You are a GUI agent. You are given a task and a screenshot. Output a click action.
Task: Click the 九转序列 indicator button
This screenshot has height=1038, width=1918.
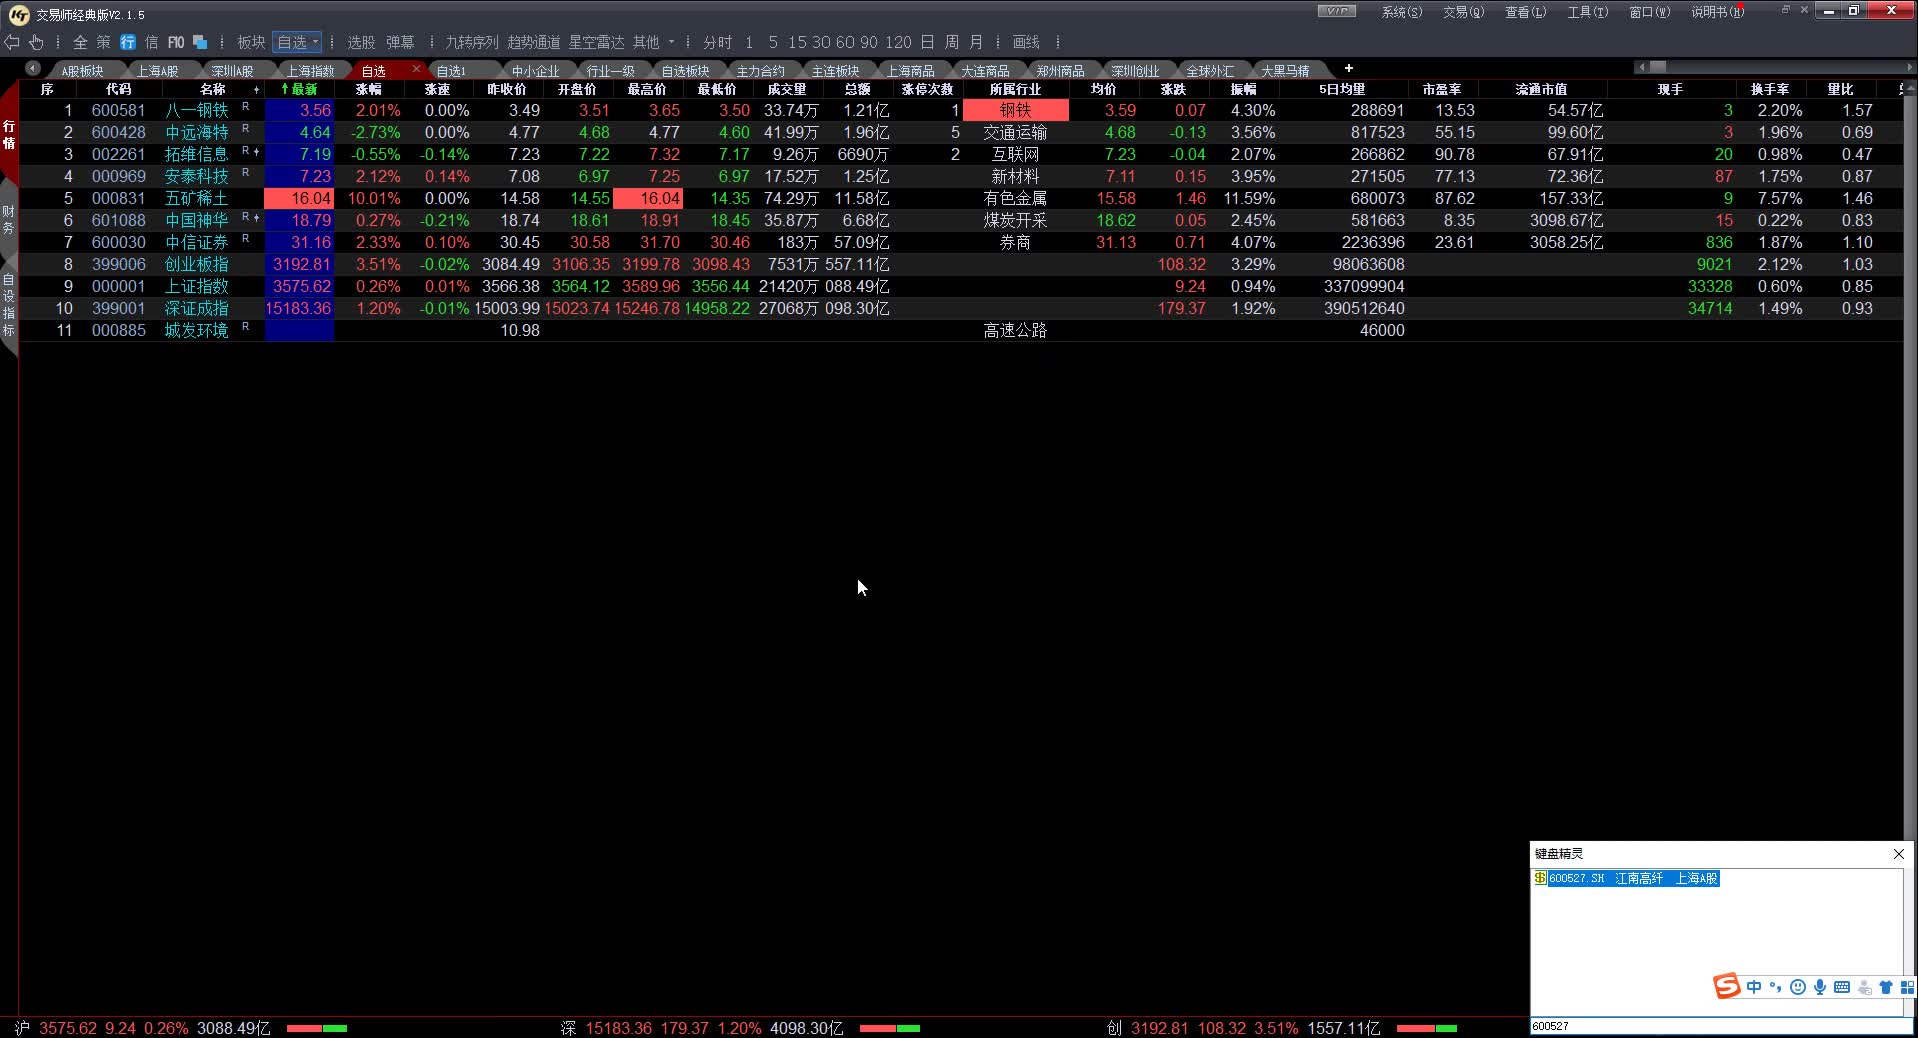click(471, 42)
